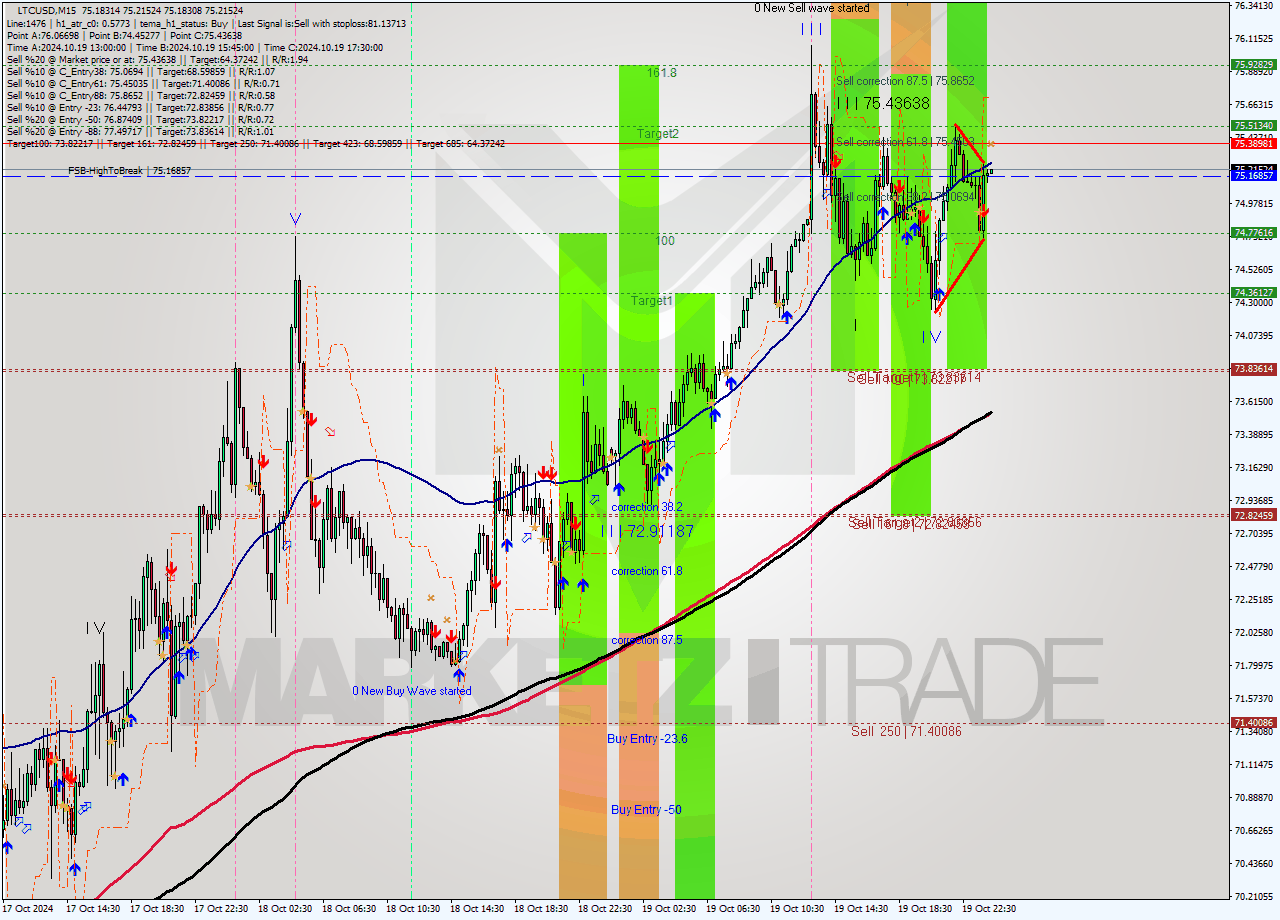Click the red 75.38981 price tag

[x=1253, y=144]
